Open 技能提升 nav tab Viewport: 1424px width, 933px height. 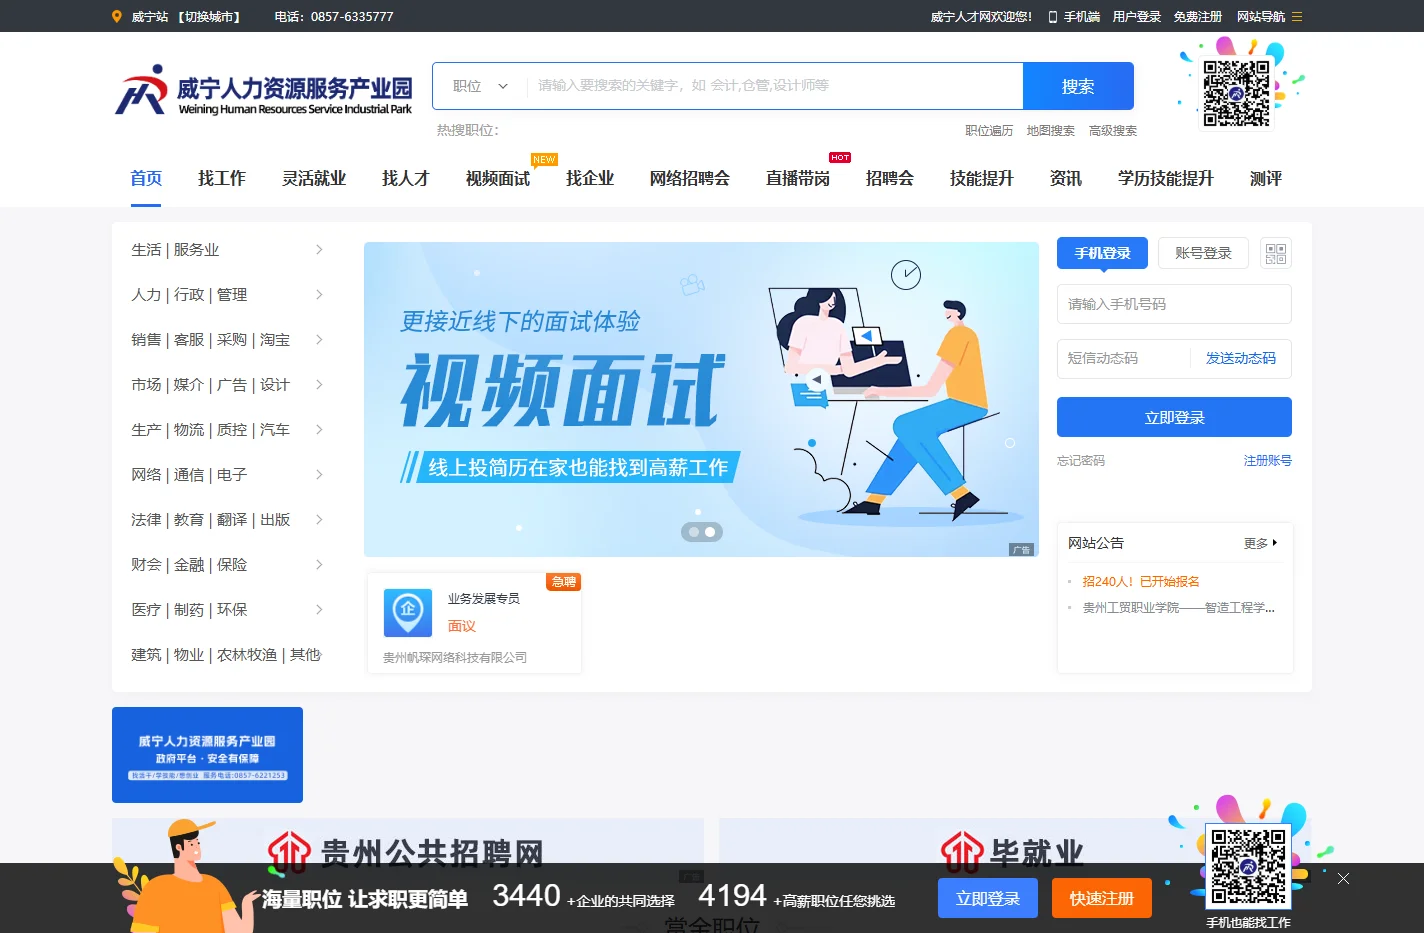(x=982, y=178)
